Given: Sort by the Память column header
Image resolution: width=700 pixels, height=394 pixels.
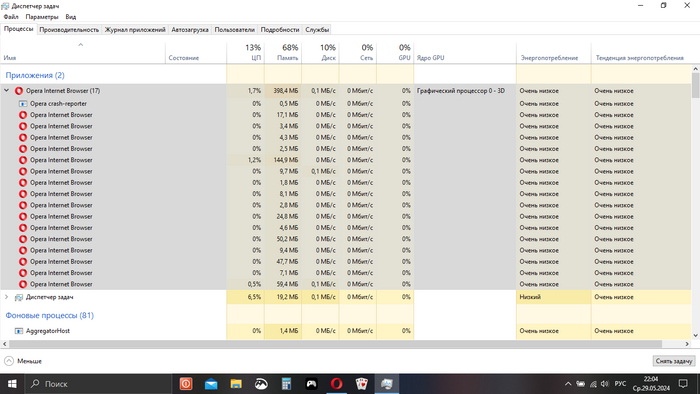Looking at the screenshot, I should pos(283,53).
